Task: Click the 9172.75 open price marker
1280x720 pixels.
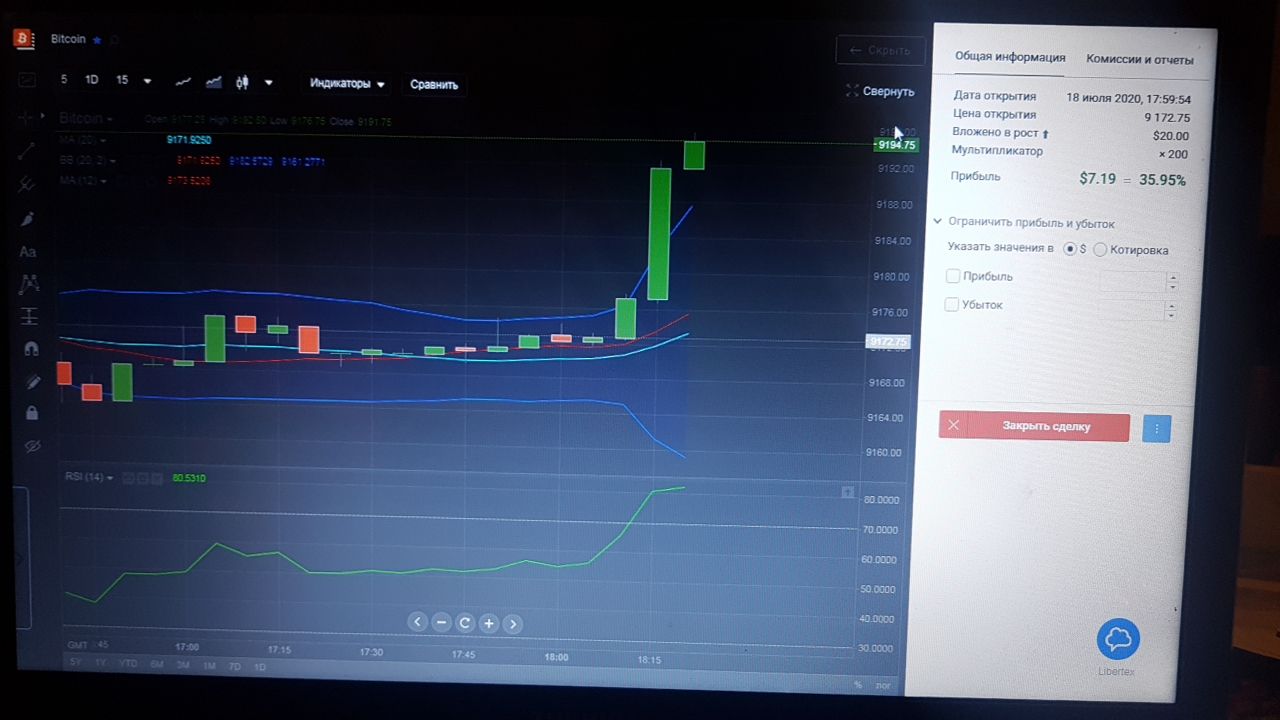Action: point(887,342)
